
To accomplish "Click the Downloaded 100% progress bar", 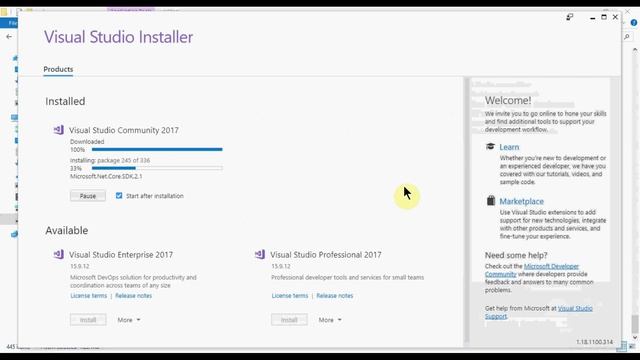I will click(157, 150).
